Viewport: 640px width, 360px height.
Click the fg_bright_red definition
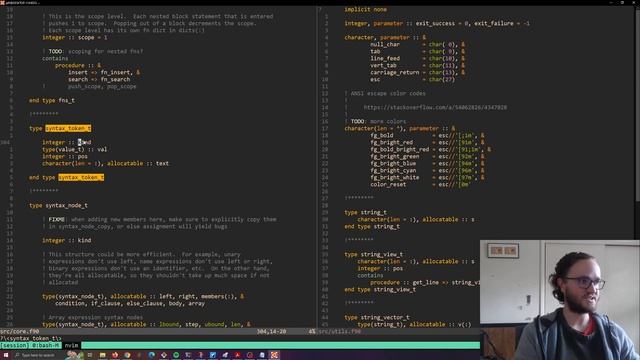[427, 142]
